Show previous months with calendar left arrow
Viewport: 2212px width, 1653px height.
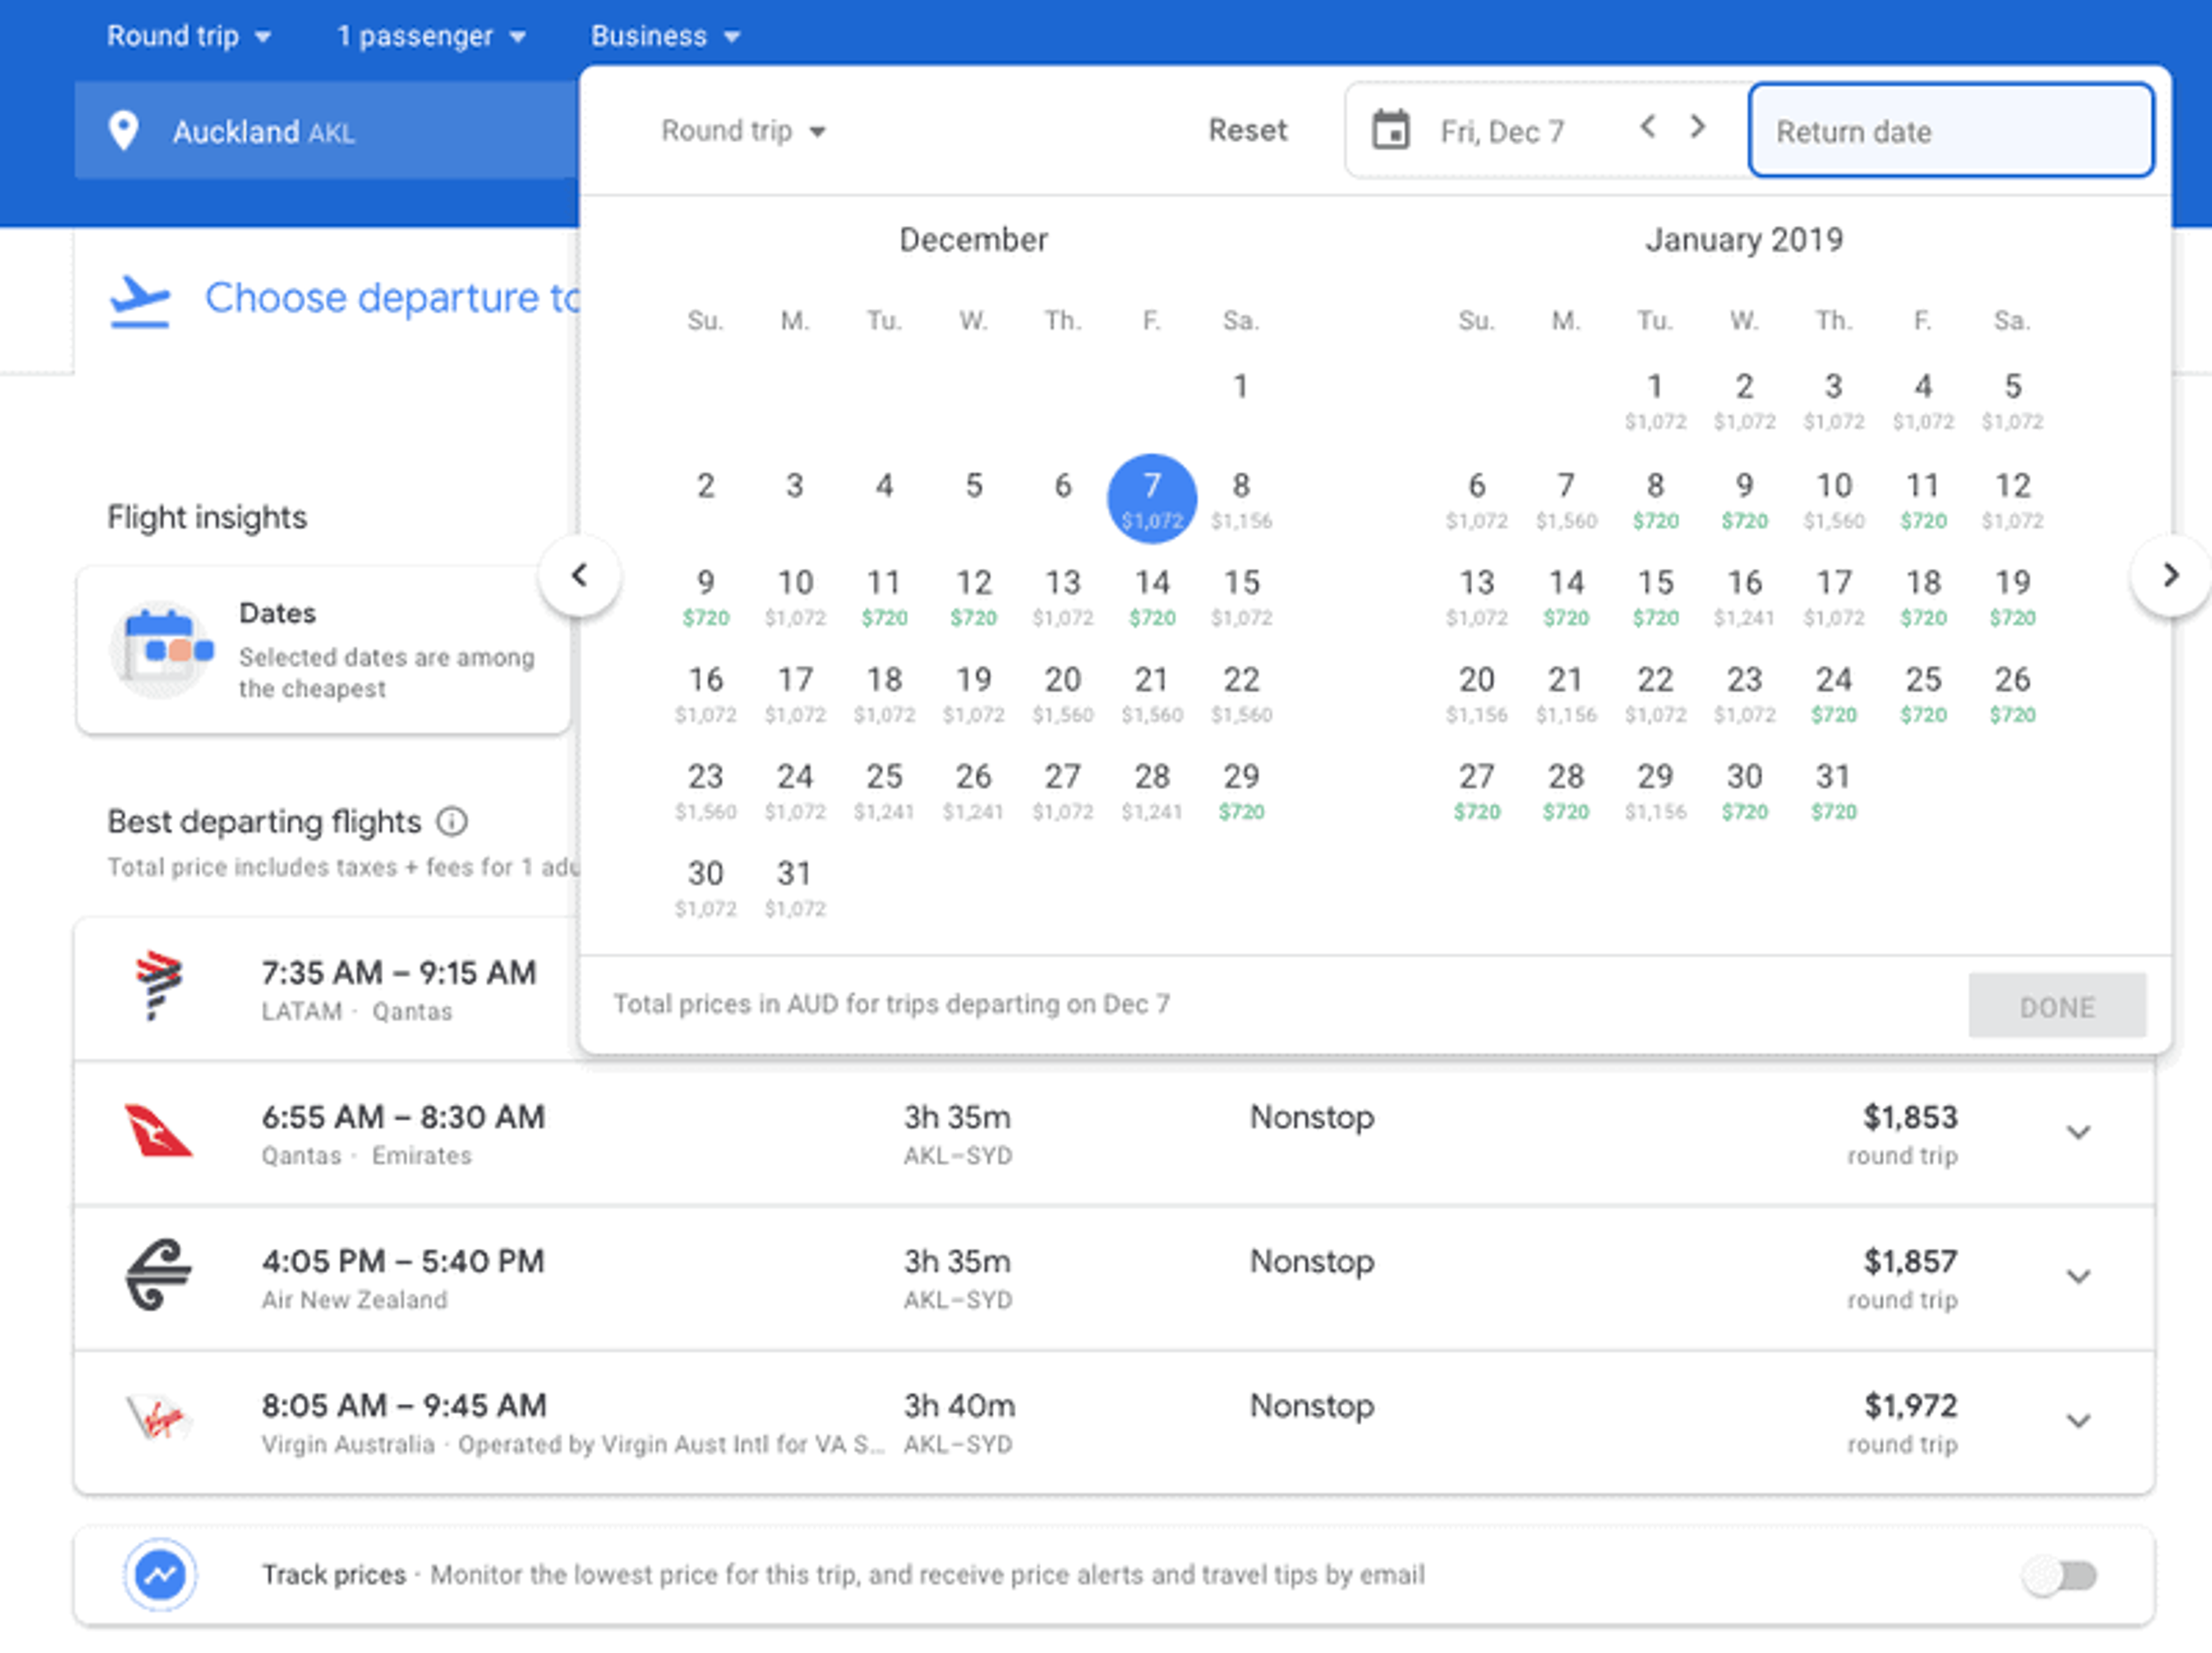[x=579, y=575]
